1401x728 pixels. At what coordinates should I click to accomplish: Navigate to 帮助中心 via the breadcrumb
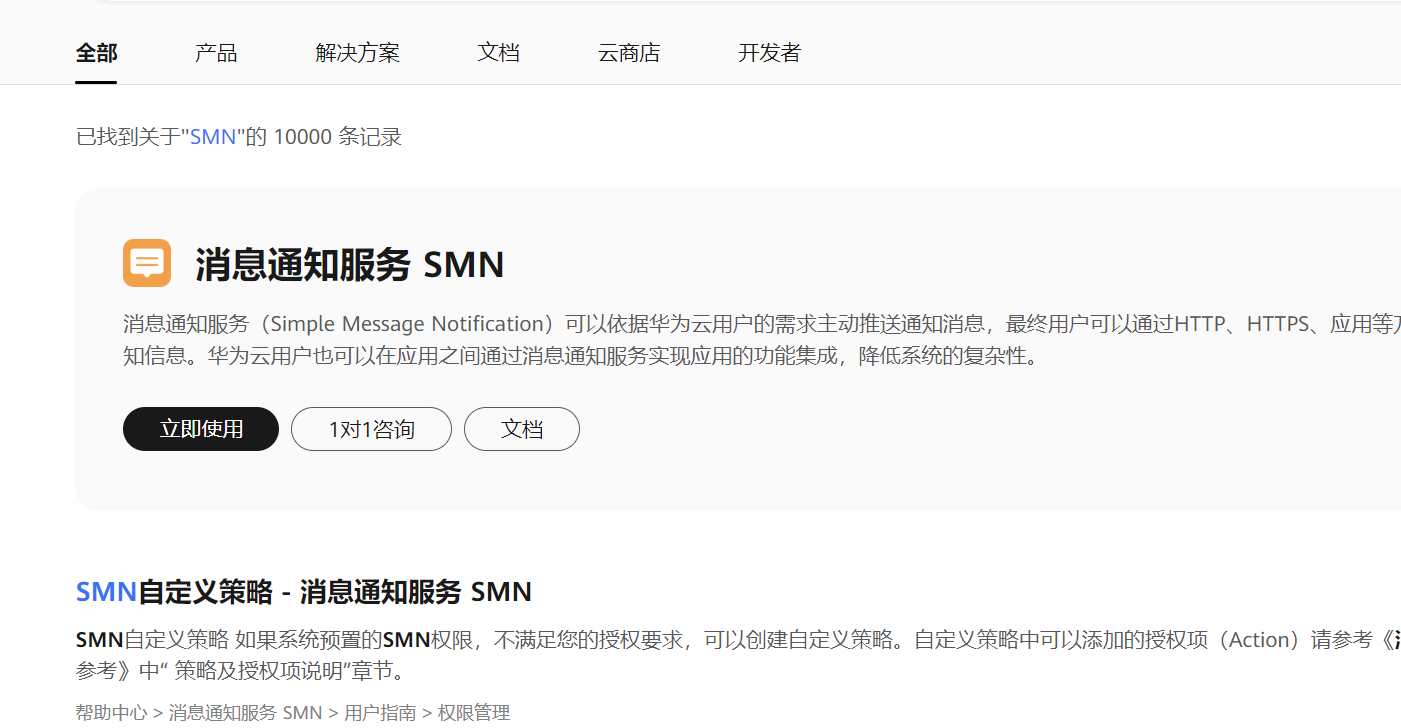coord(111,712)
